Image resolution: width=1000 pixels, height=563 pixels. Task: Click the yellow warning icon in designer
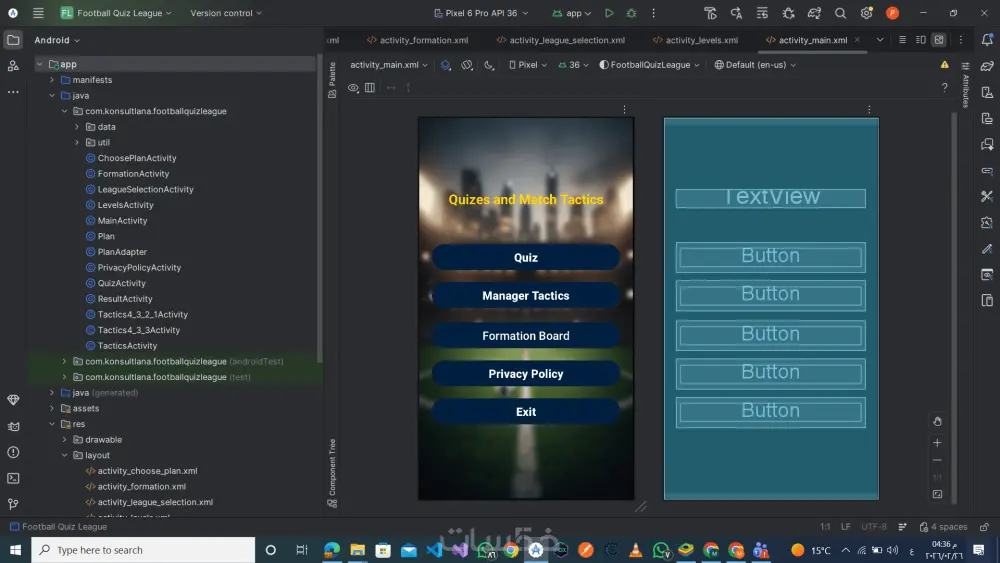[x=945, y=64]
